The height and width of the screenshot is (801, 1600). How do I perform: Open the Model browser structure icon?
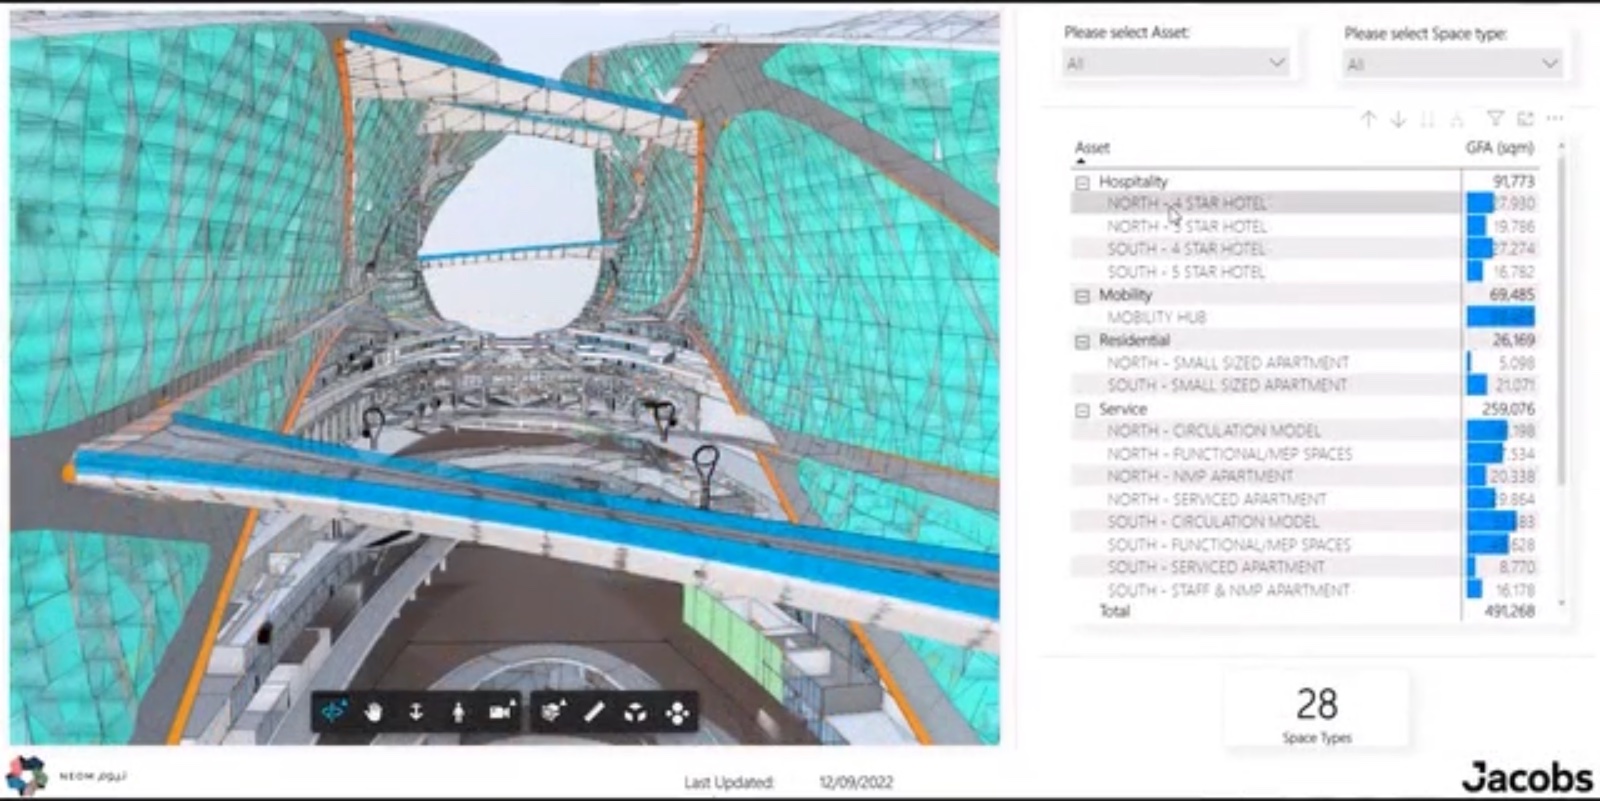(678, 712)
